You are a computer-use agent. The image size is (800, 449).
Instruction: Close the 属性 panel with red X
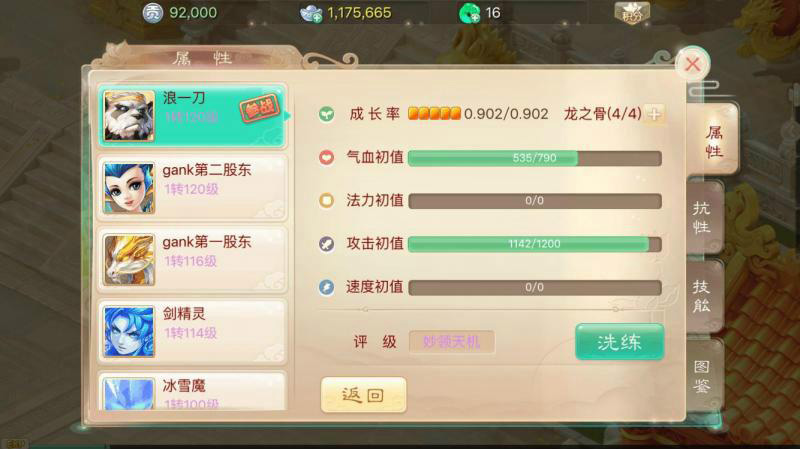click(692, 64)
